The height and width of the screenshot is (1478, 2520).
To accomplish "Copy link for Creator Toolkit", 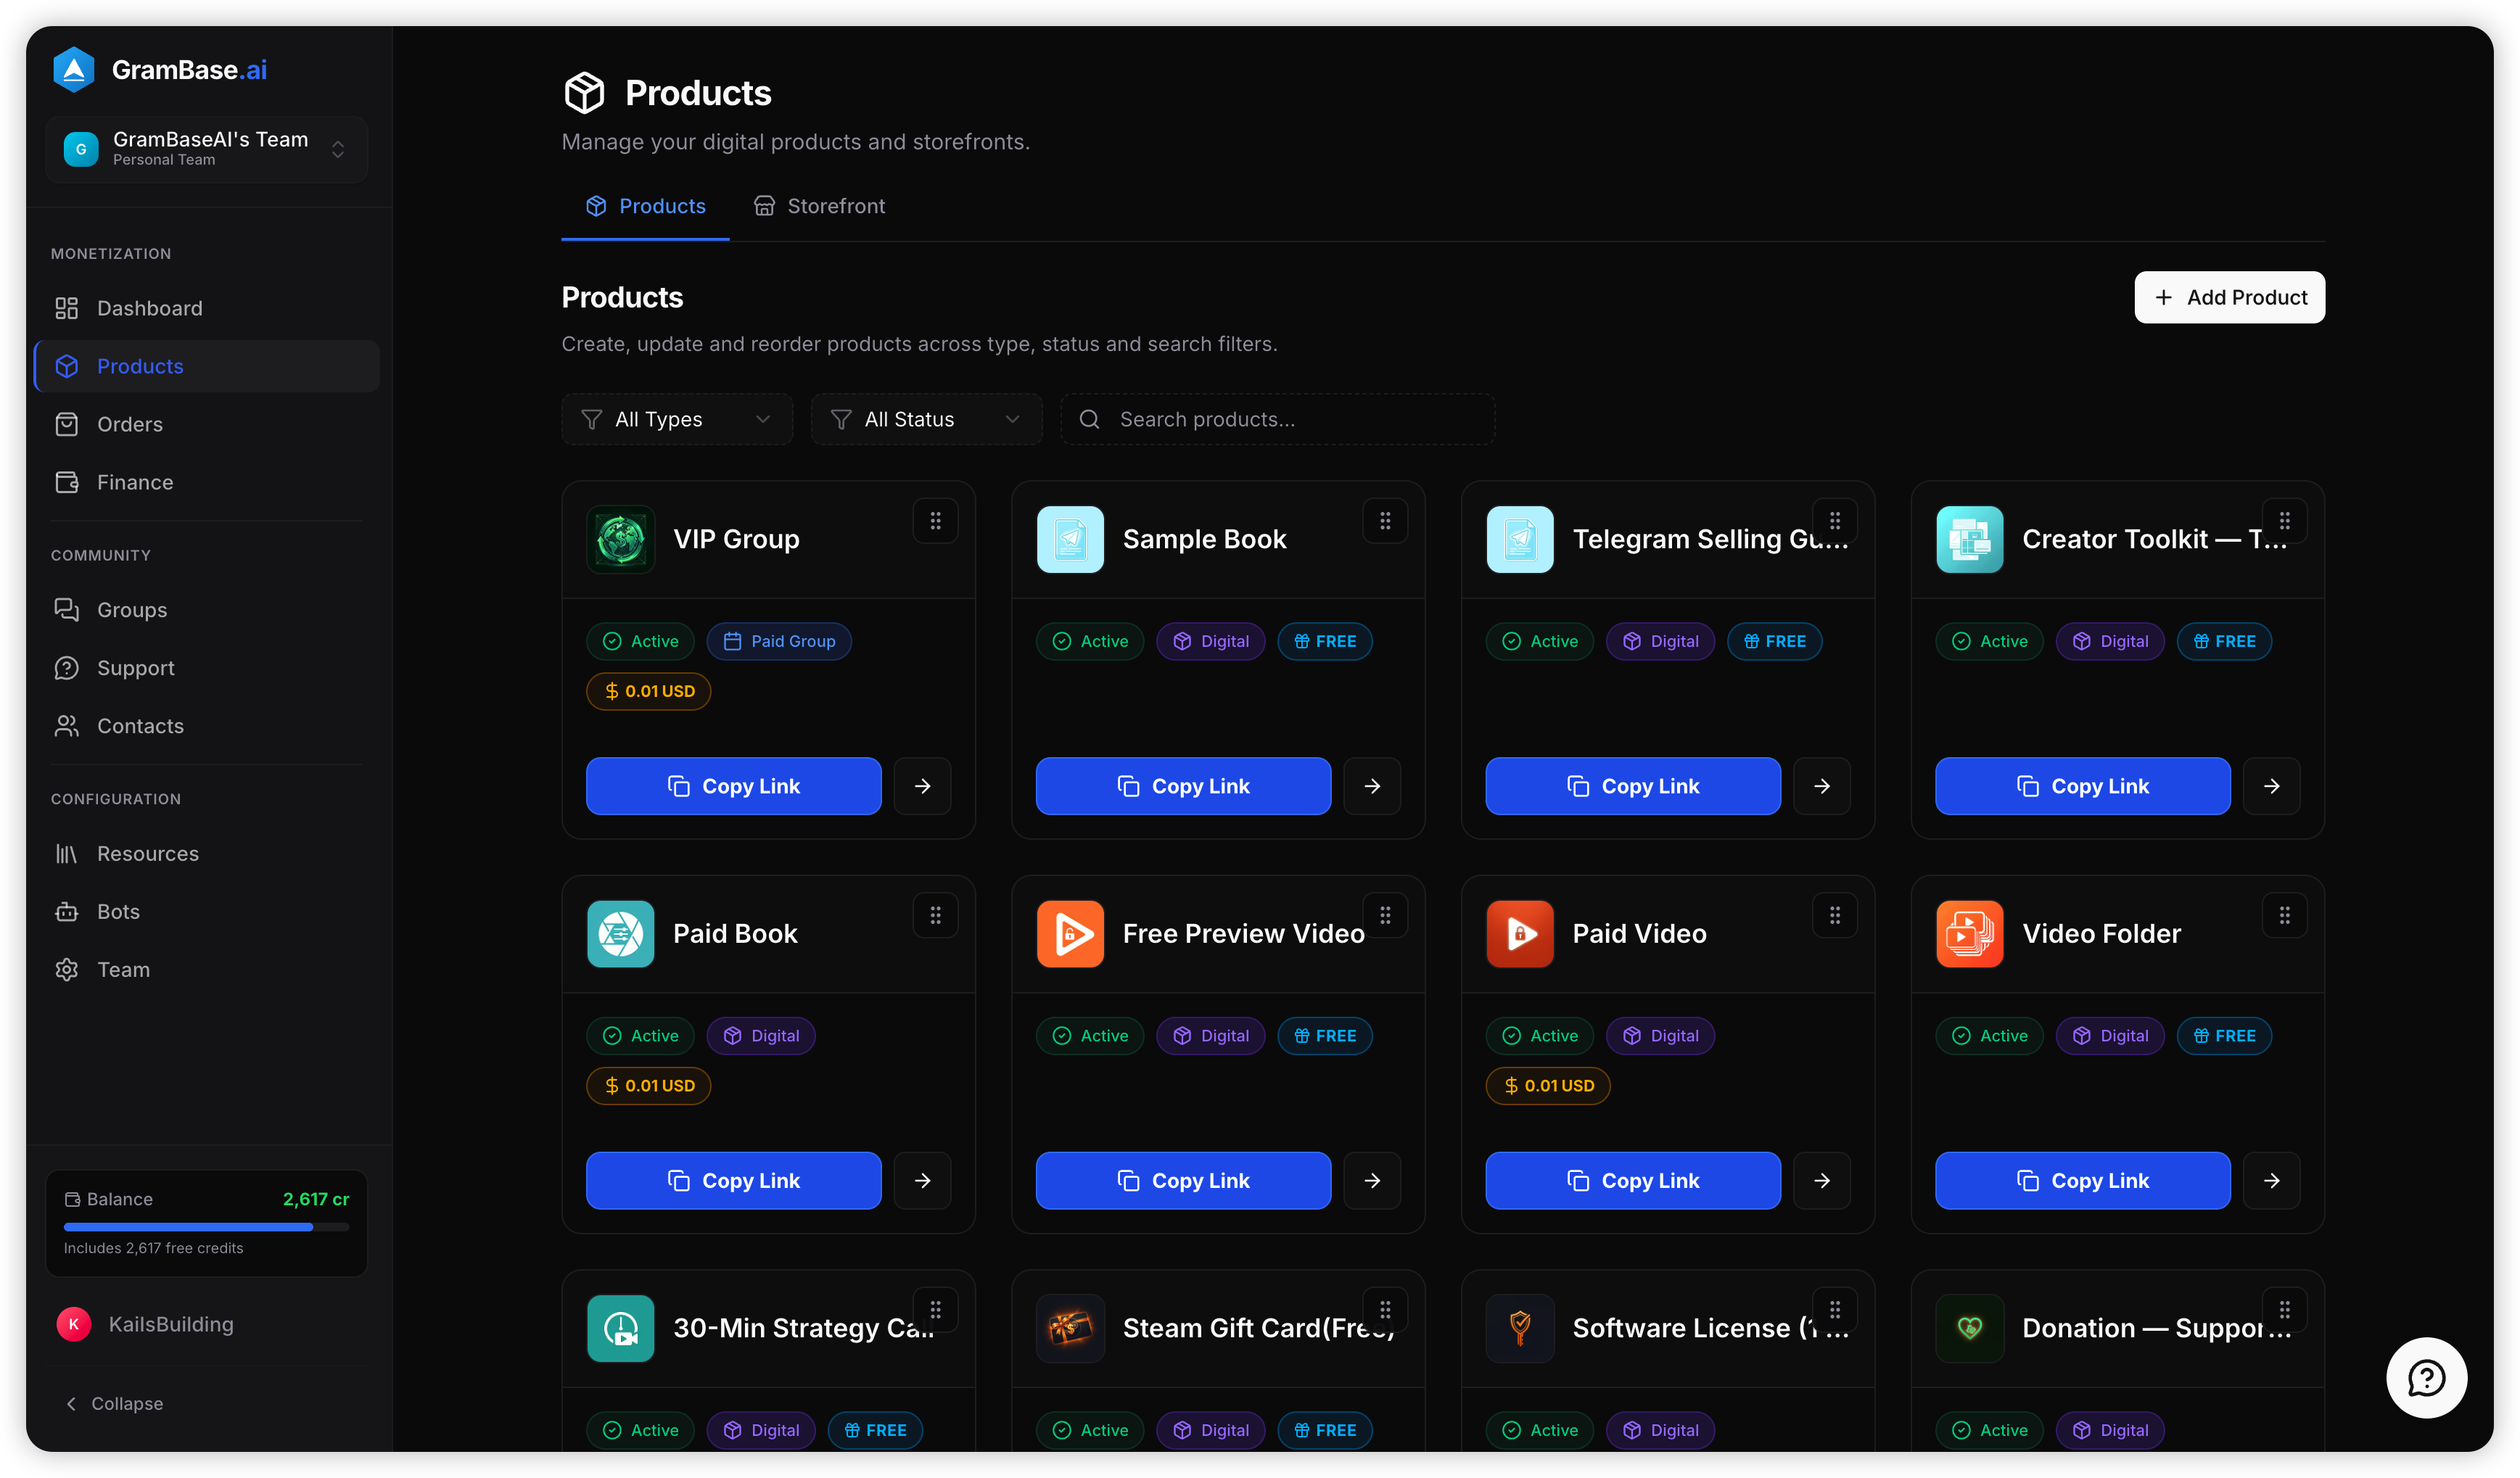I will click(2084, 786).
